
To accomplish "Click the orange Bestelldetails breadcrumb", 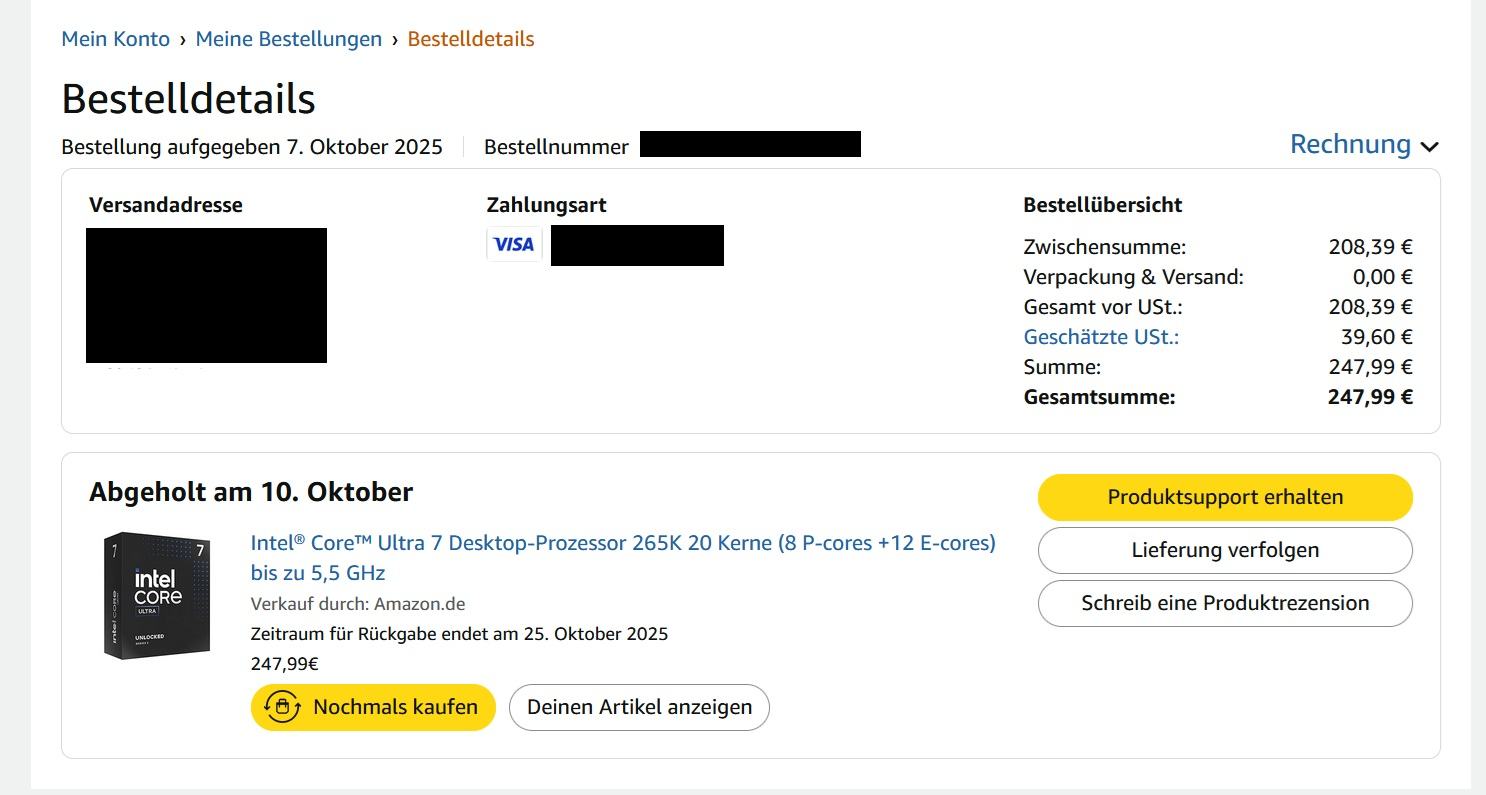I will click(471, 39).
